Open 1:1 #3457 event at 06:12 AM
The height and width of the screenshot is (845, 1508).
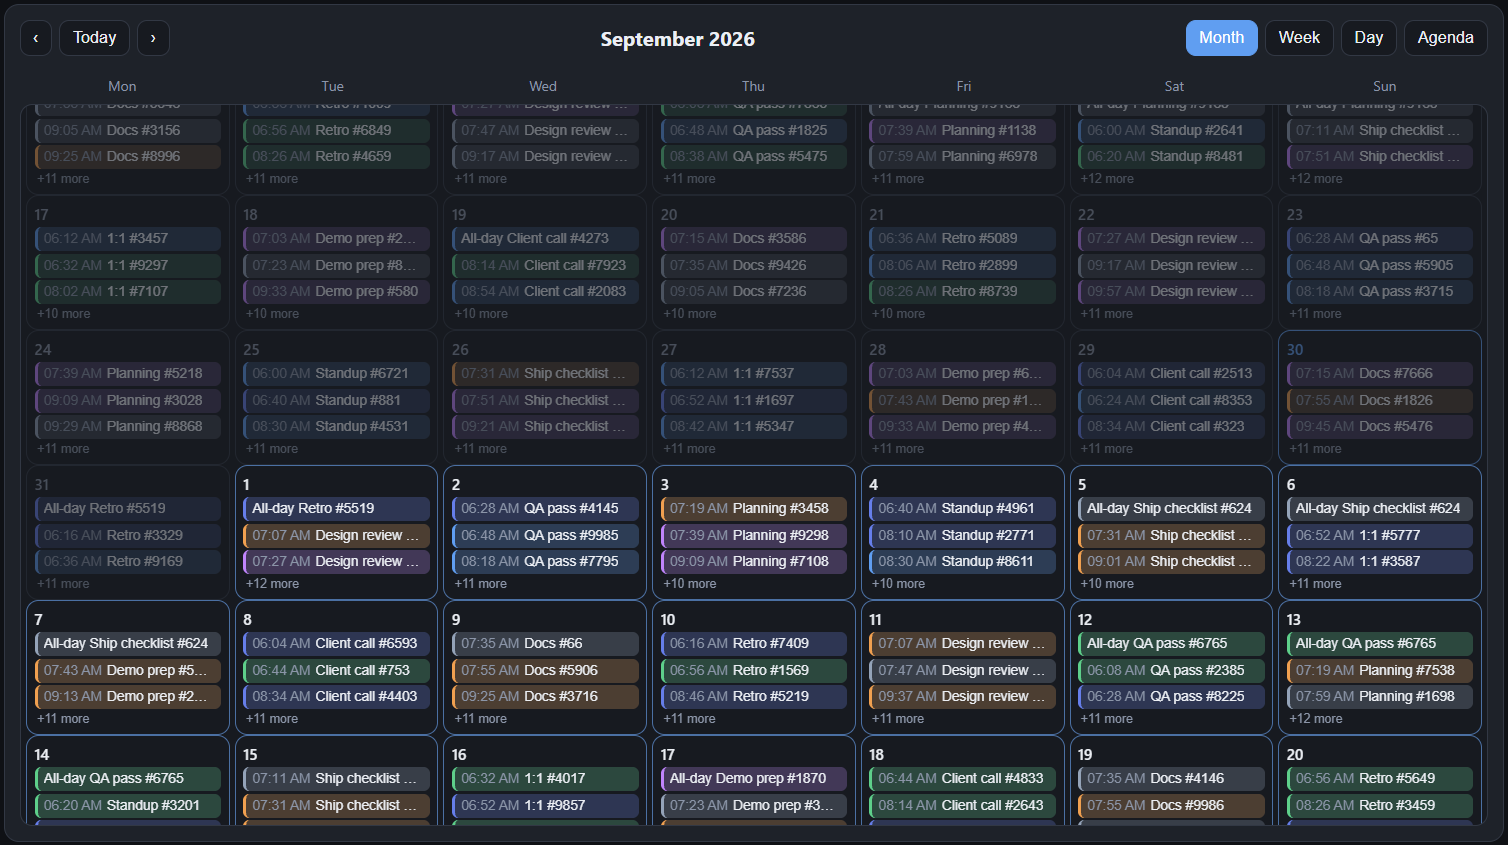click(128, 238)
